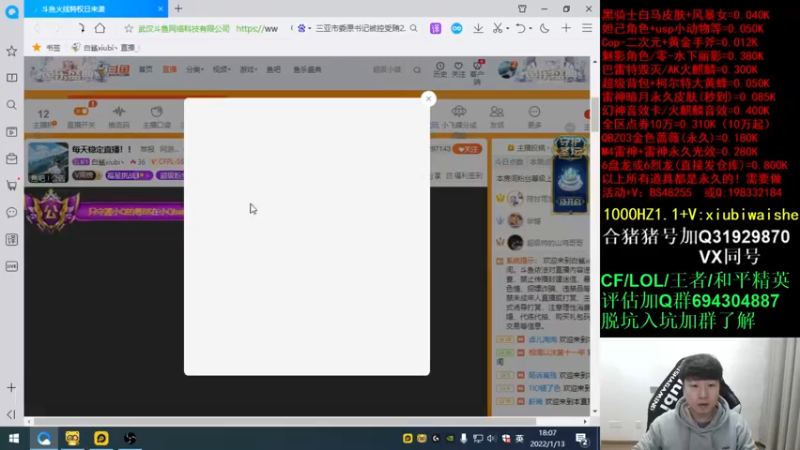
Task: Click the search box with trending headline
Action: coord(360,29)
